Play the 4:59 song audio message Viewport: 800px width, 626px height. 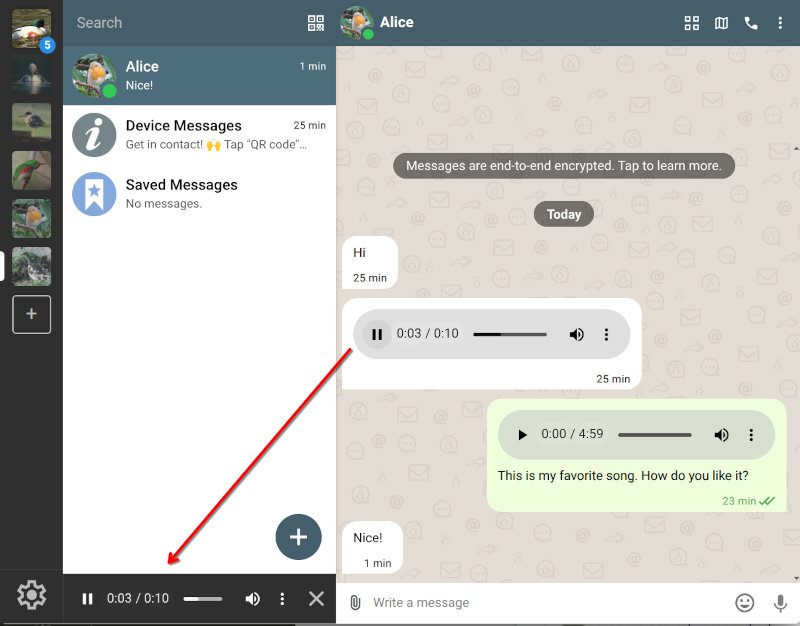click(522, 435)
